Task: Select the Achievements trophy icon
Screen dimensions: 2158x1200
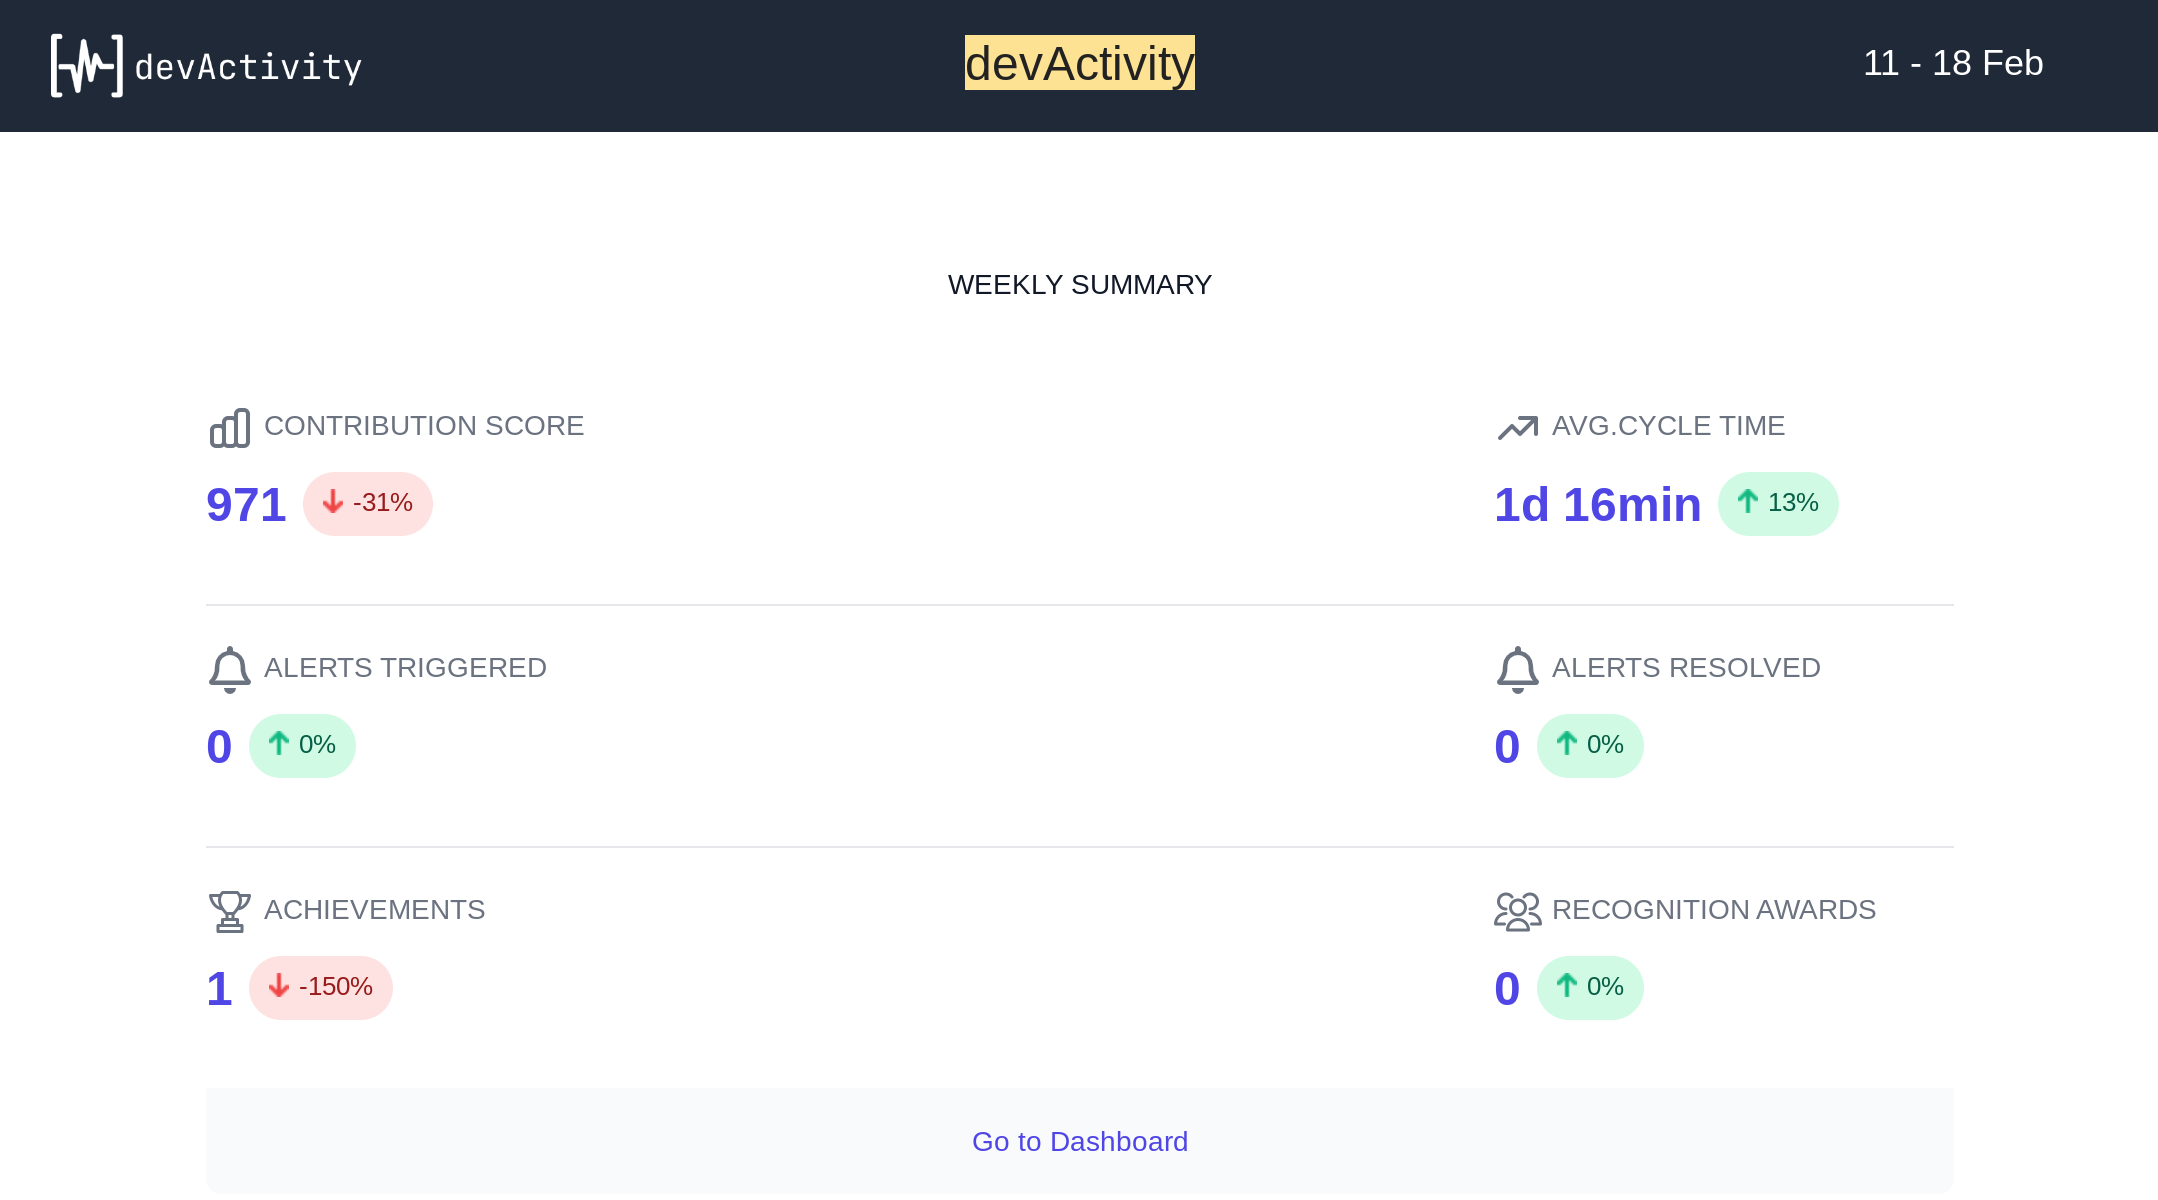Action: (x=229, y=911)
